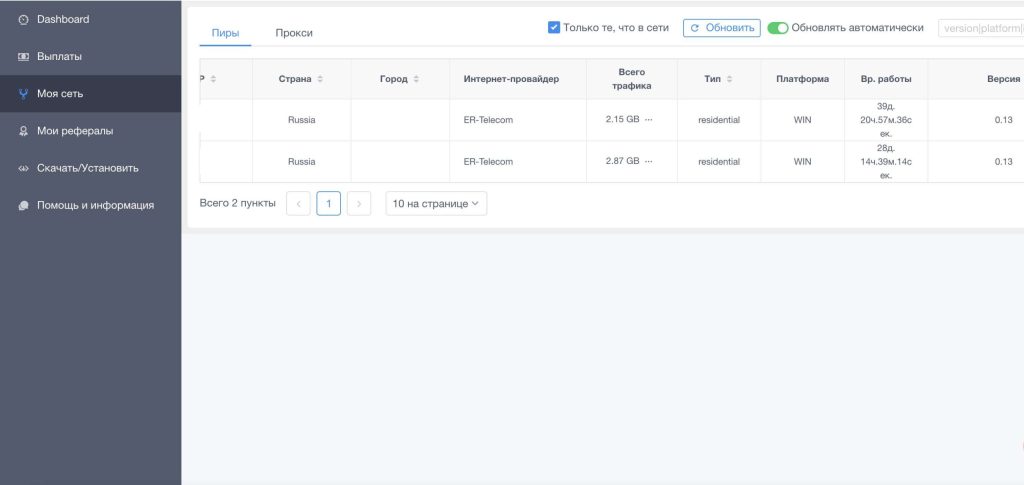The width and height of the screenshot is (1024, 485).
Task: Sort table by Тип column arrows
Action: (730, 79)
